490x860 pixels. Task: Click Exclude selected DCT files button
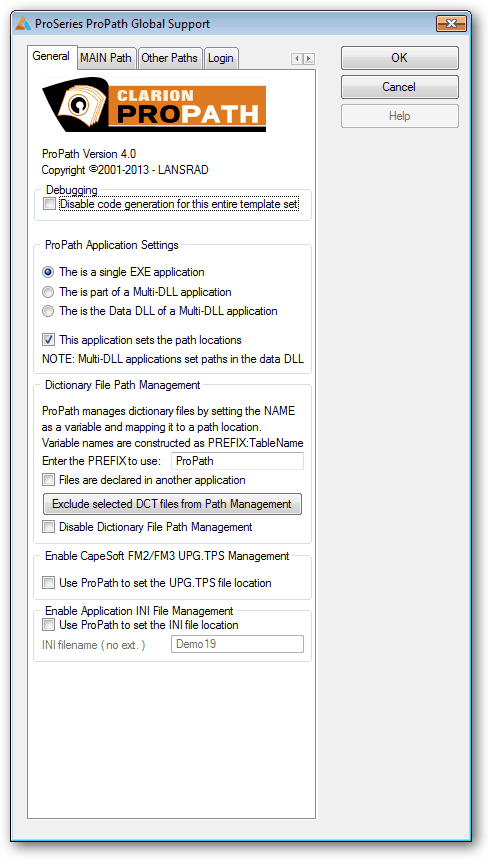172,504
